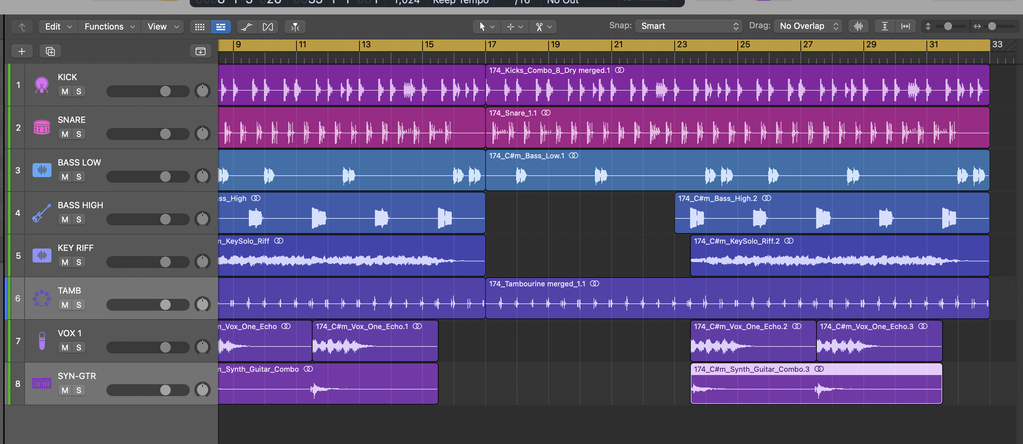Screen dimensions: 1023x444
Task: Select the 174_C#m_KeySolo_Riff.2 region
Action: [840, 256]
